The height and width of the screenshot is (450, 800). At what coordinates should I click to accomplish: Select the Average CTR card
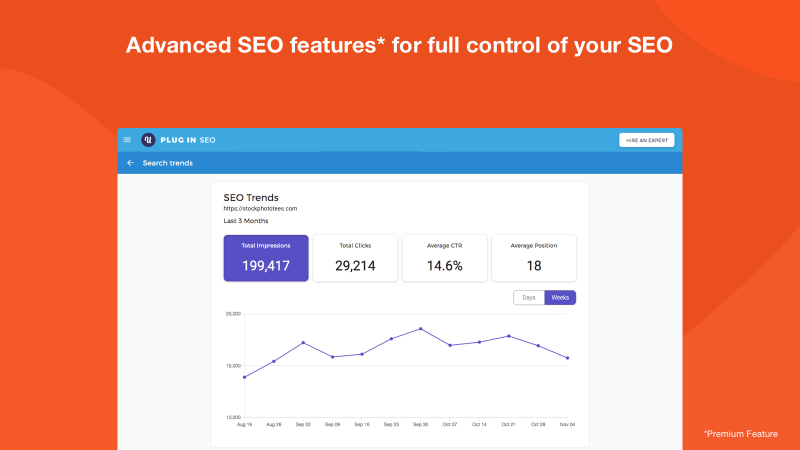(x=444, y=258)
